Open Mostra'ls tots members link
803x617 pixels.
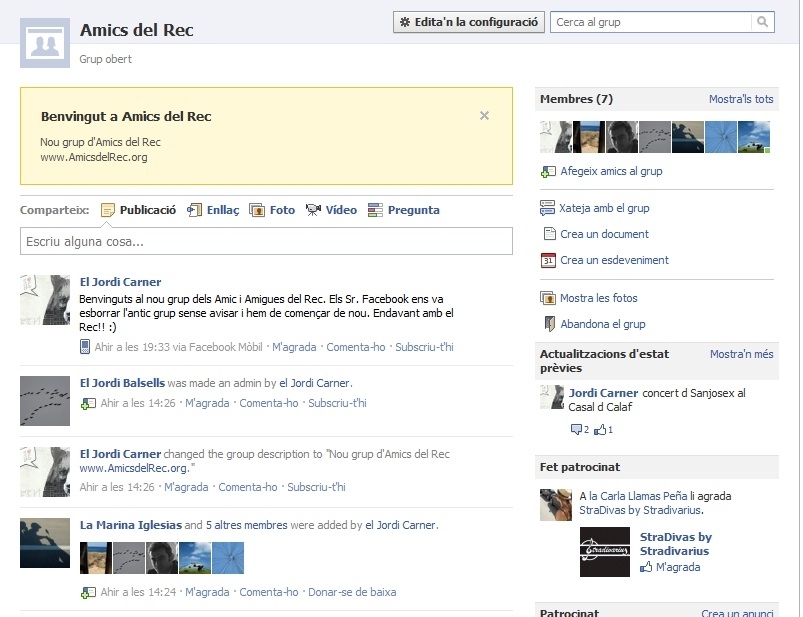(x=740, y=99)
